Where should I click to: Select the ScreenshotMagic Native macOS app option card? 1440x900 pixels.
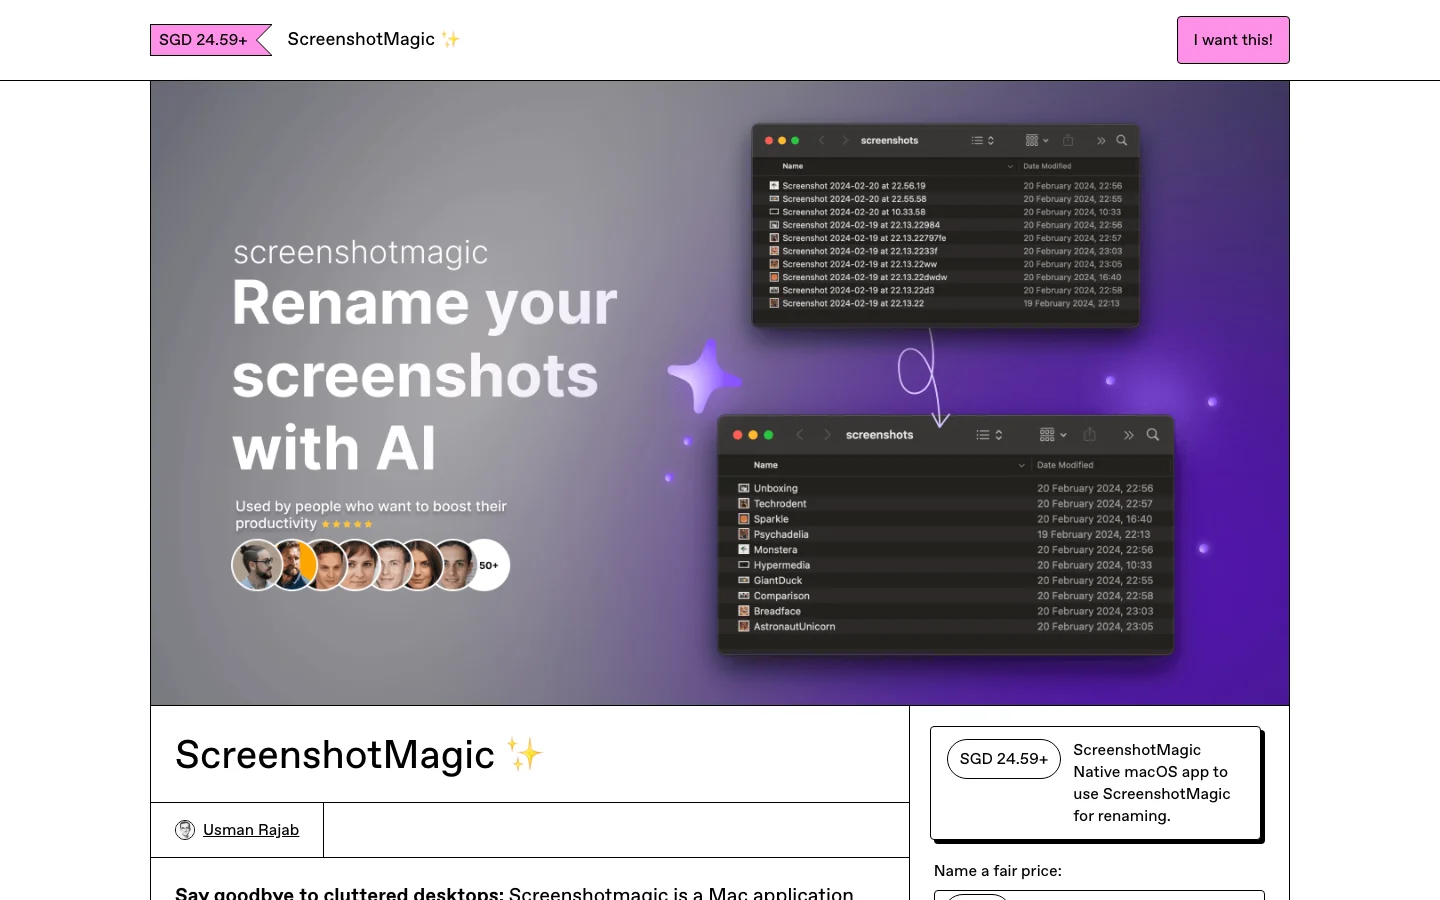[x=1096, y=783]
